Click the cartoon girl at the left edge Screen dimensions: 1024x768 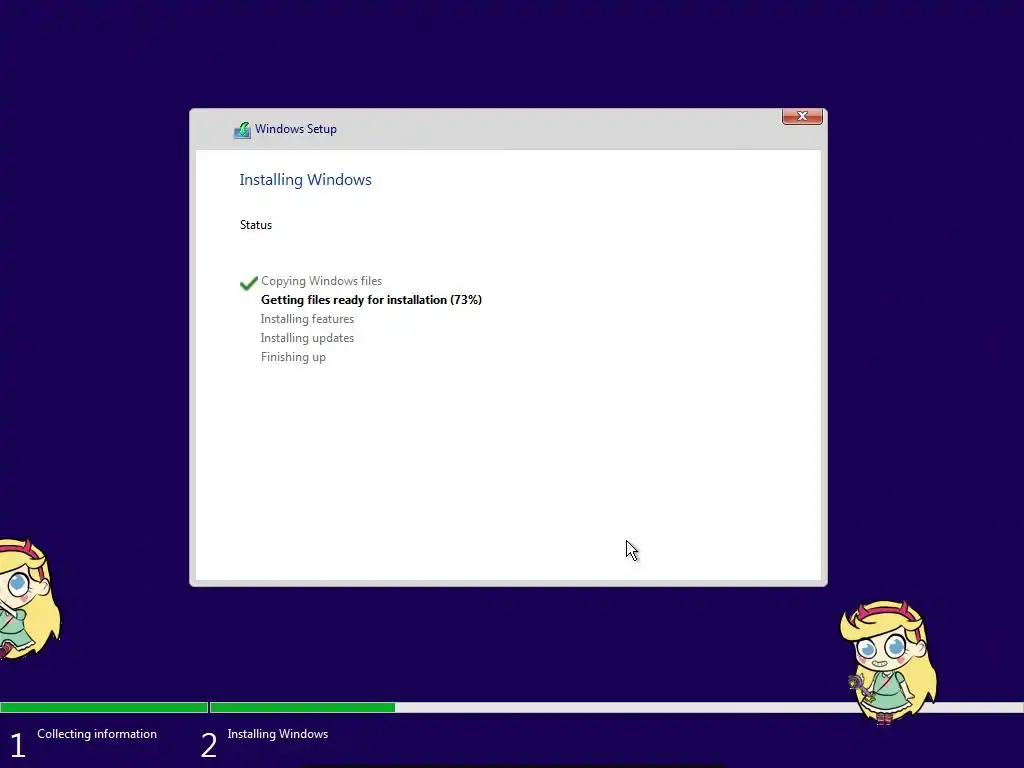click(x=29, y=598)
